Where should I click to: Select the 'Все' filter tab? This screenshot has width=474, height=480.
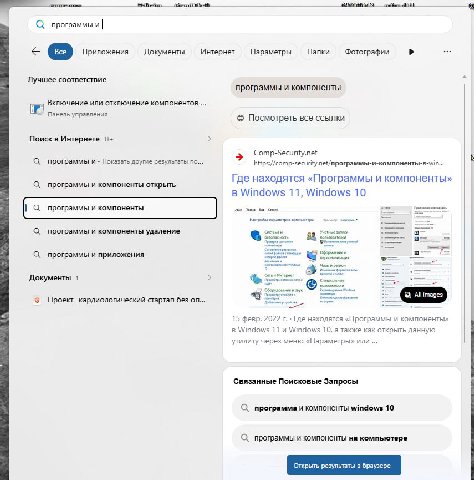[x=60, y=52]
